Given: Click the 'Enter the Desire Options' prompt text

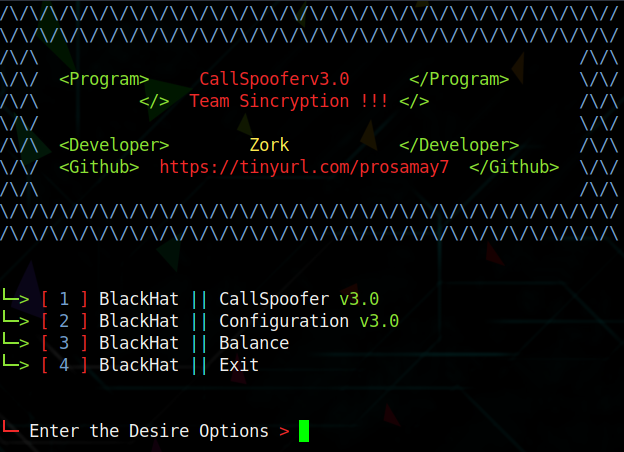Looking at the screenshot, I should [149, 431].
